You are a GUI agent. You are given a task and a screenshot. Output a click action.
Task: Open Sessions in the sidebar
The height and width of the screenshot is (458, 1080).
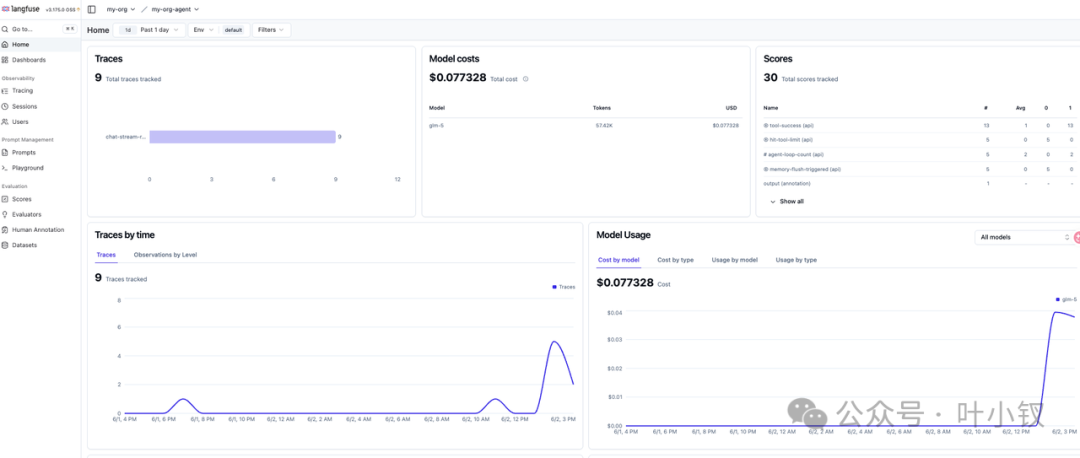[40, 107]
